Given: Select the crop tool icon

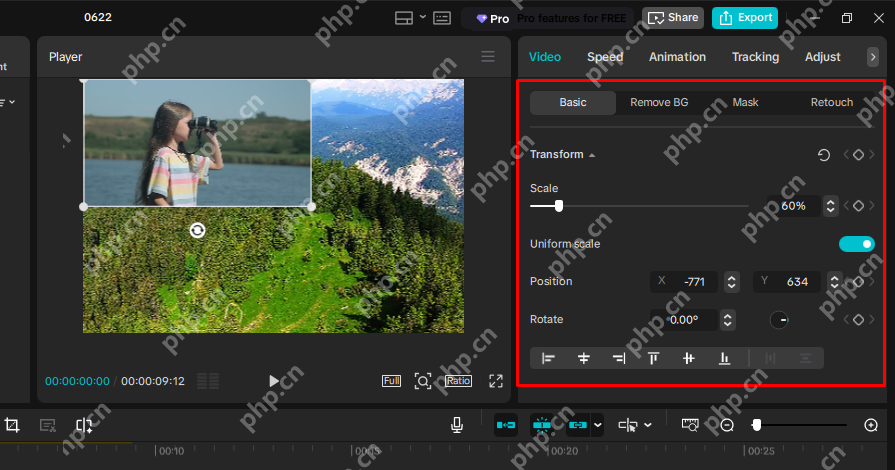Looking at the screenshot, I should click(x=12, y=425).
